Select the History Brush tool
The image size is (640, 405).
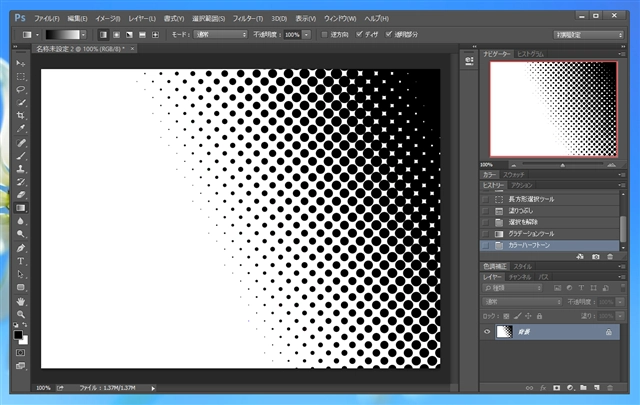(20, 182)
